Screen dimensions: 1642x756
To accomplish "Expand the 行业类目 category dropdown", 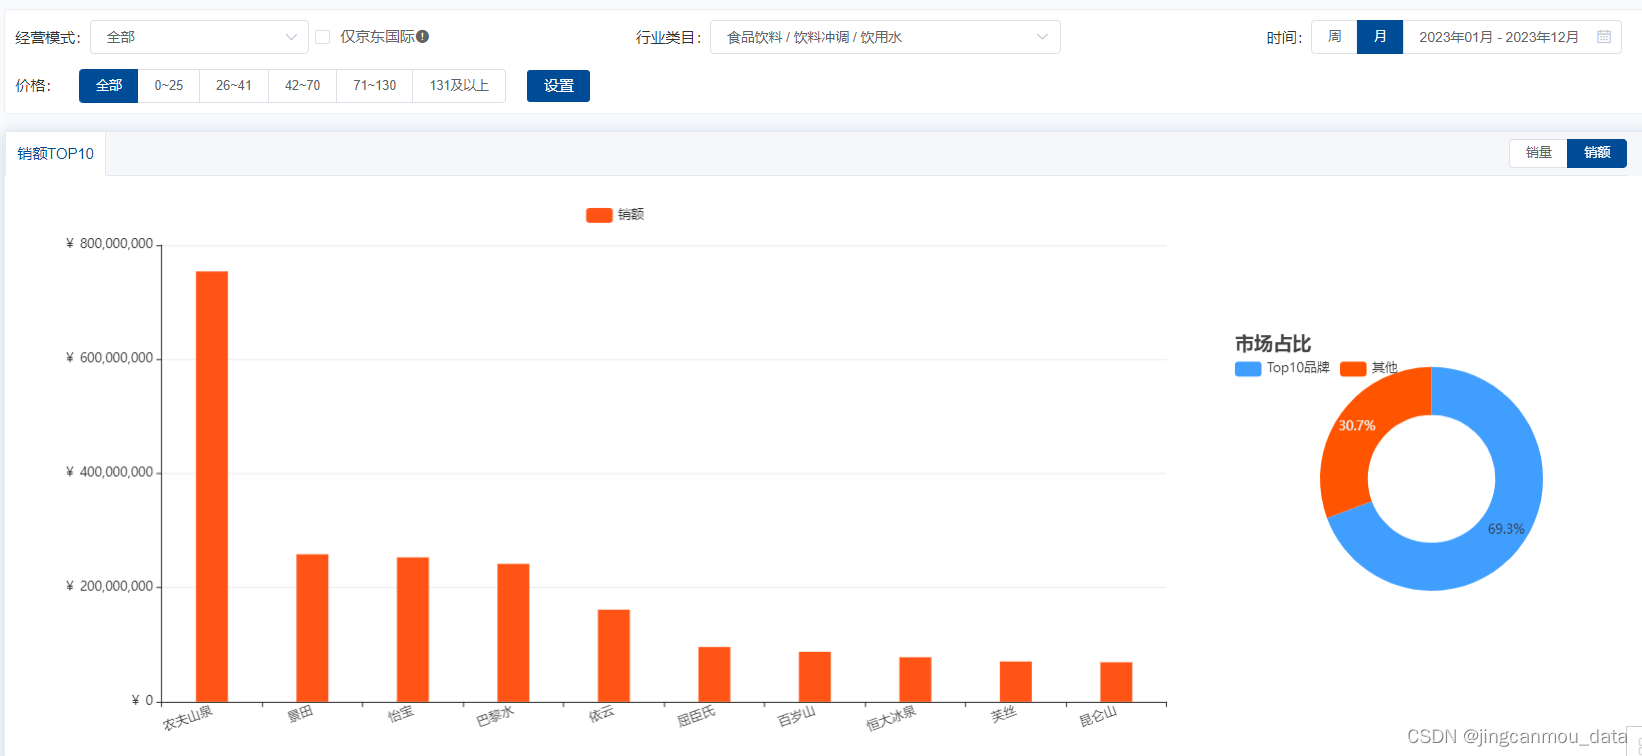I will tap(885, 37).
